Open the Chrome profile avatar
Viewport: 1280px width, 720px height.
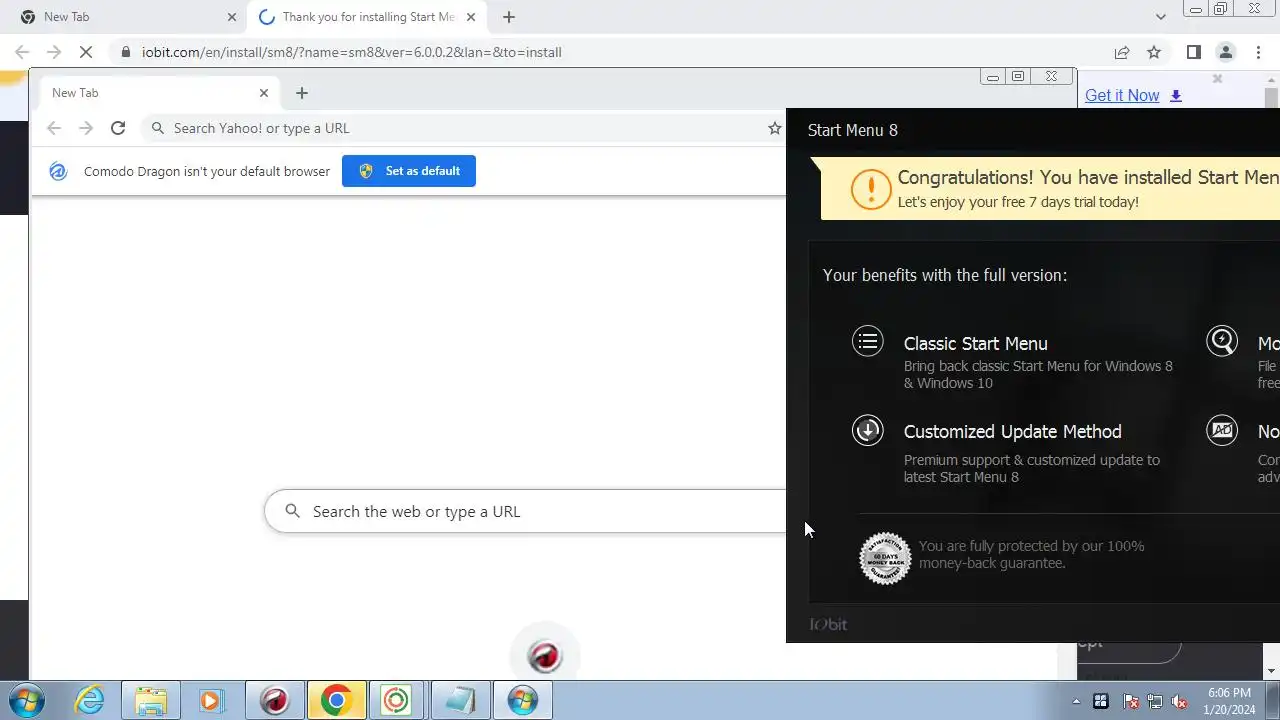(x=1225, y=52)
